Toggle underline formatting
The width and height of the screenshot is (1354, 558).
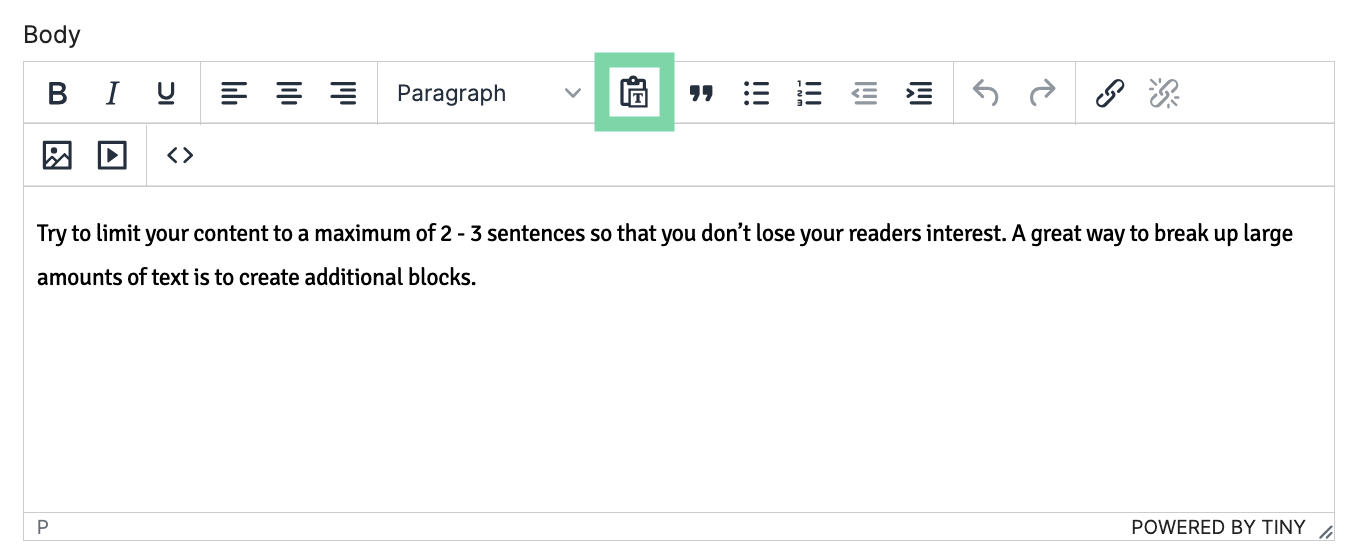166,94
